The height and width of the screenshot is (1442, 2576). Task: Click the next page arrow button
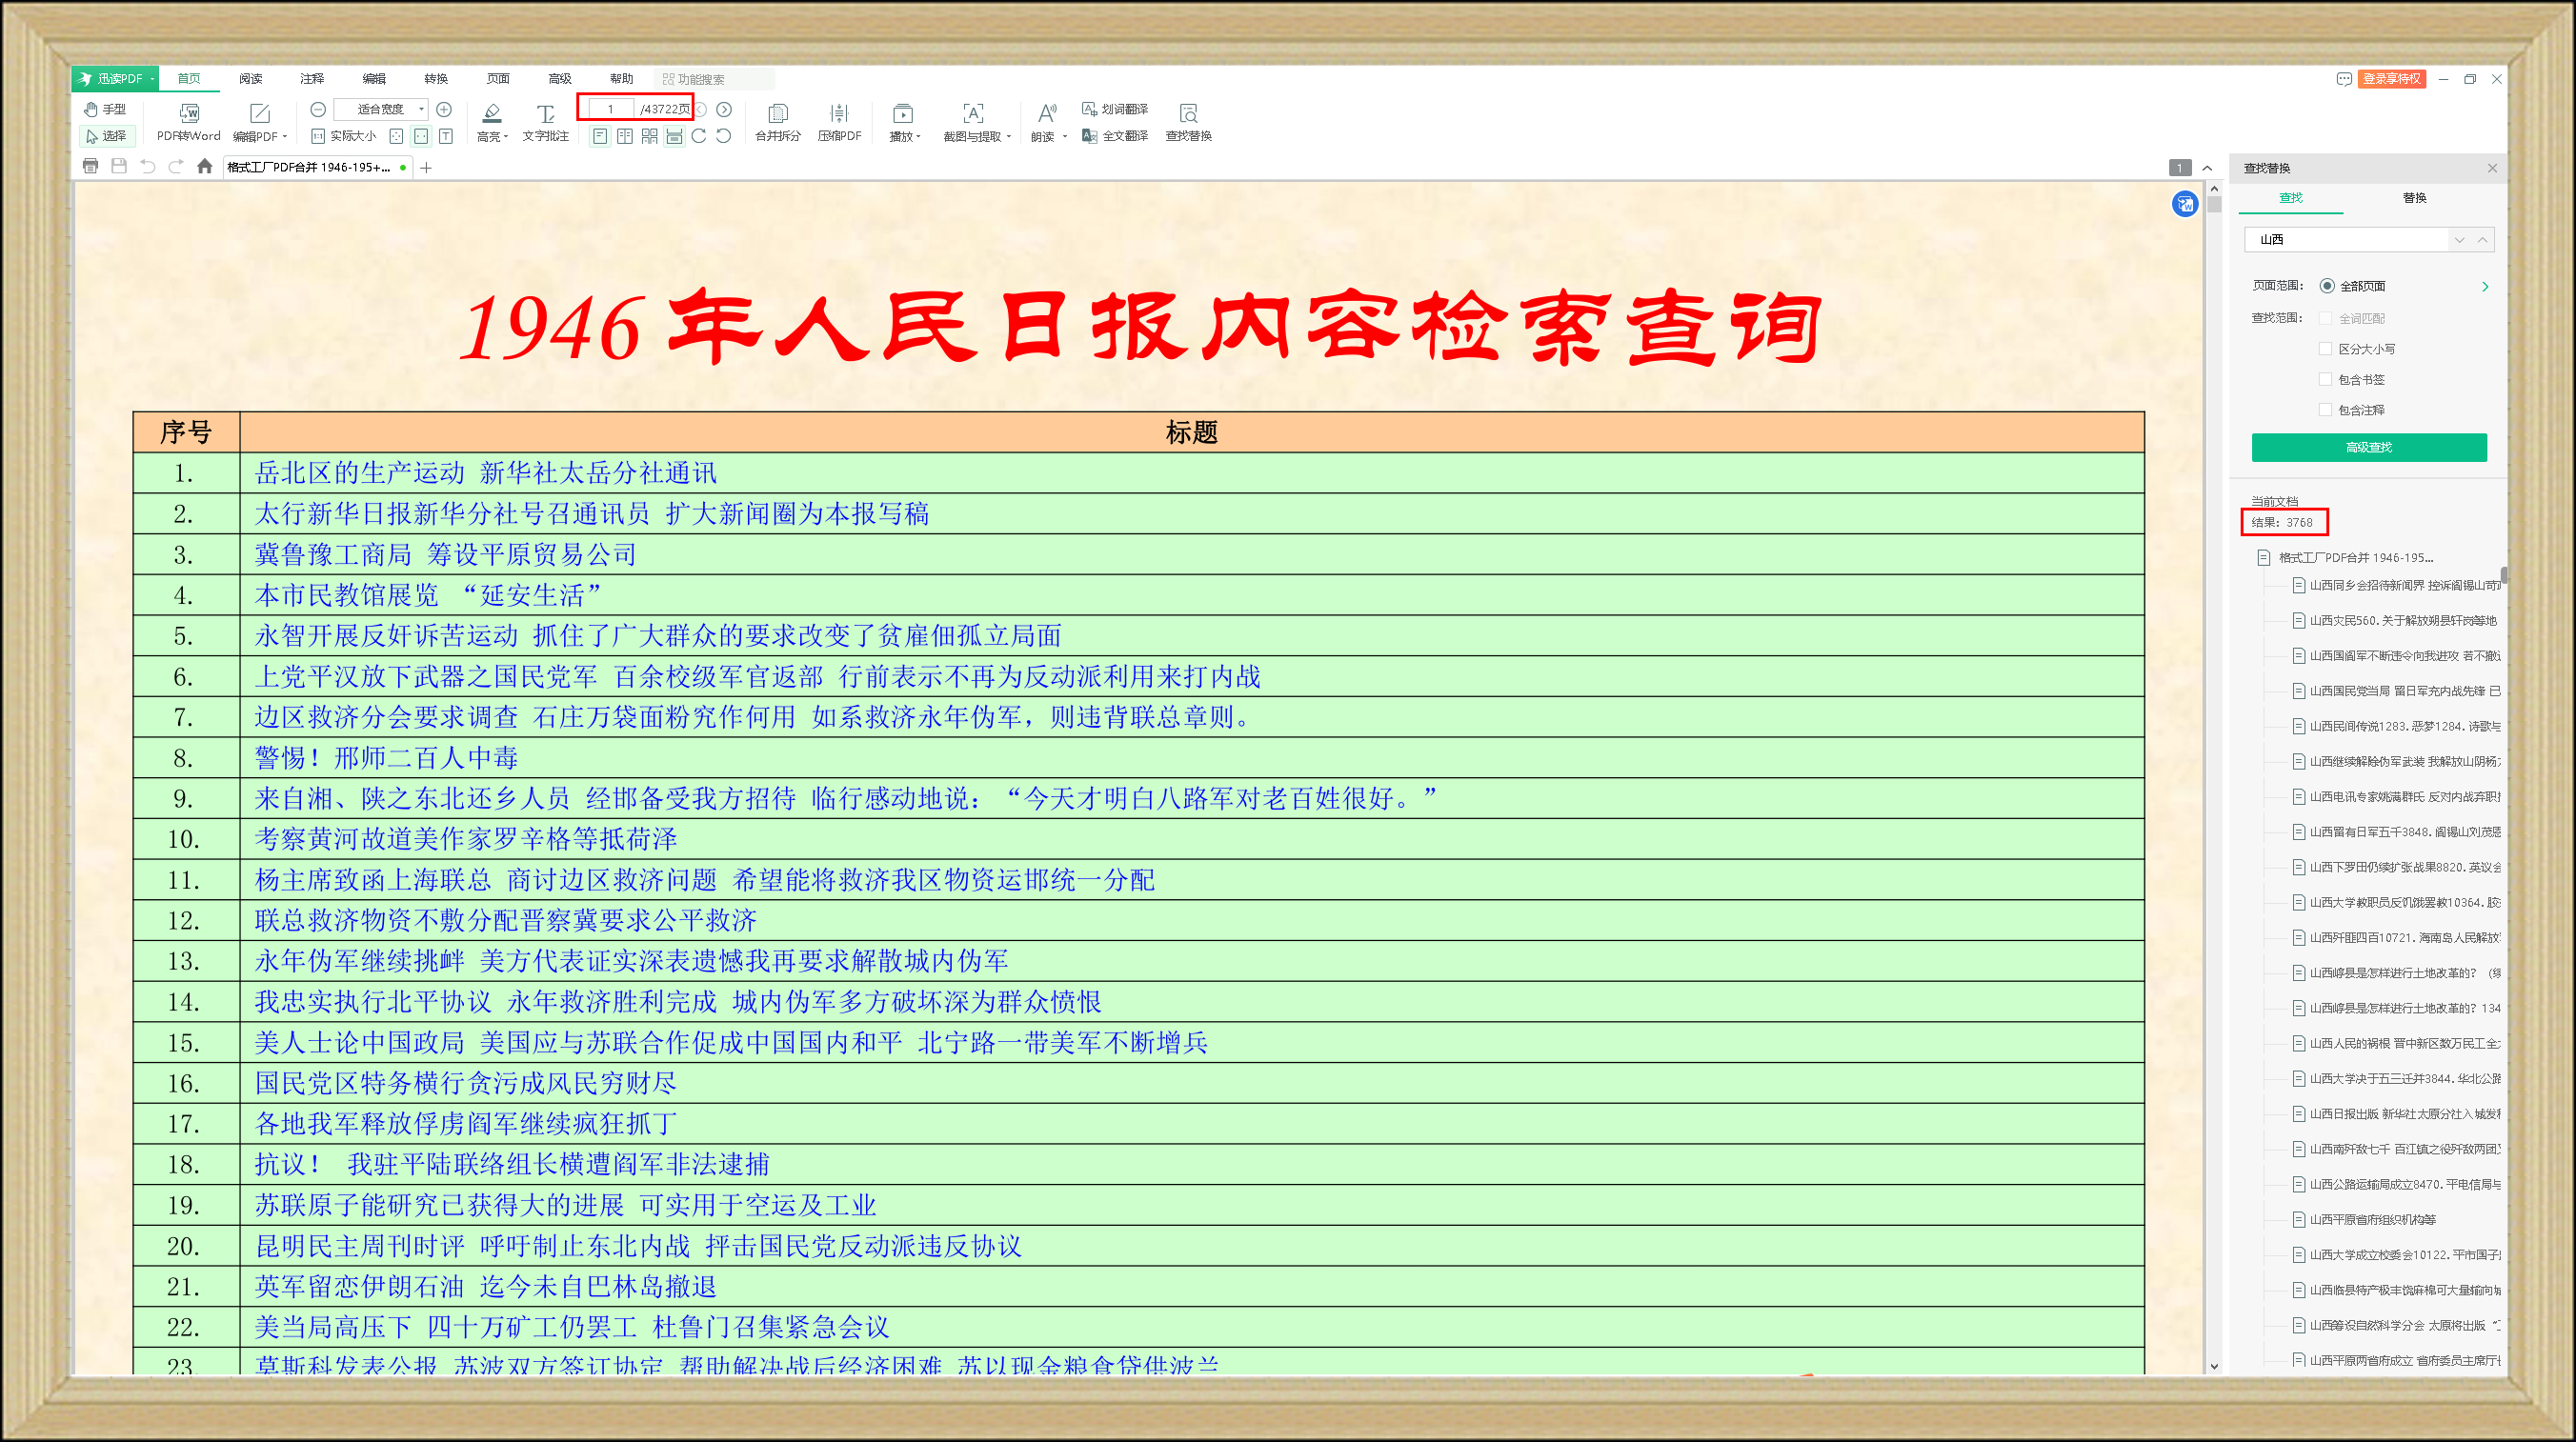click(724, 109)
